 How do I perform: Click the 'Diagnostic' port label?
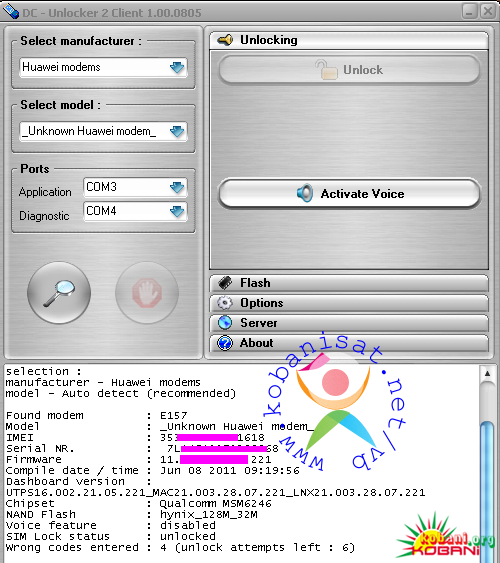(x=44, y=216)
